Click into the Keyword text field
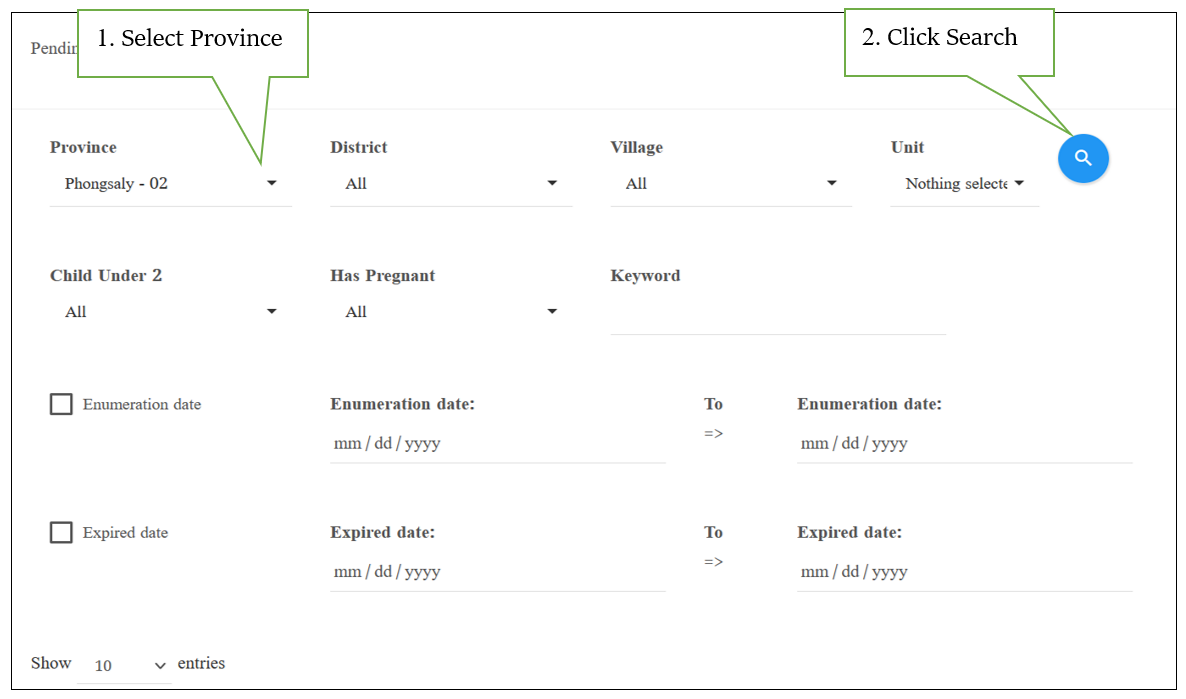Viewport: 1186px width, 699px height. pos(778,313)
